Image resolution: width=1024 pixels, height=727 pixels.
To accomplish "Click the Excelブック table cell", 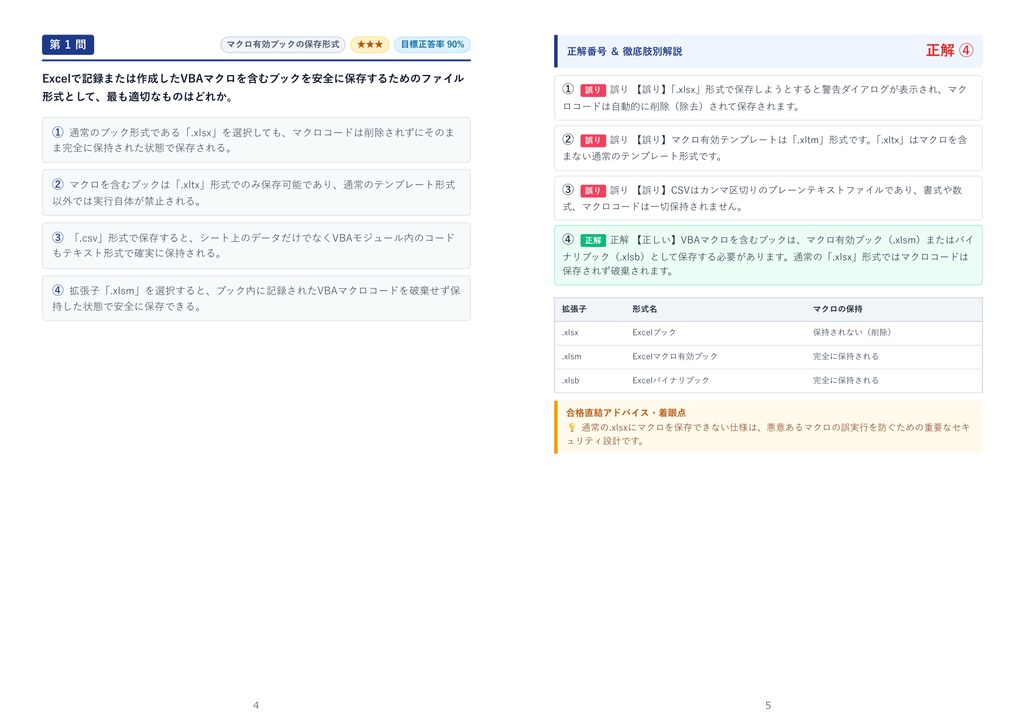I will [x=654, y=332].
